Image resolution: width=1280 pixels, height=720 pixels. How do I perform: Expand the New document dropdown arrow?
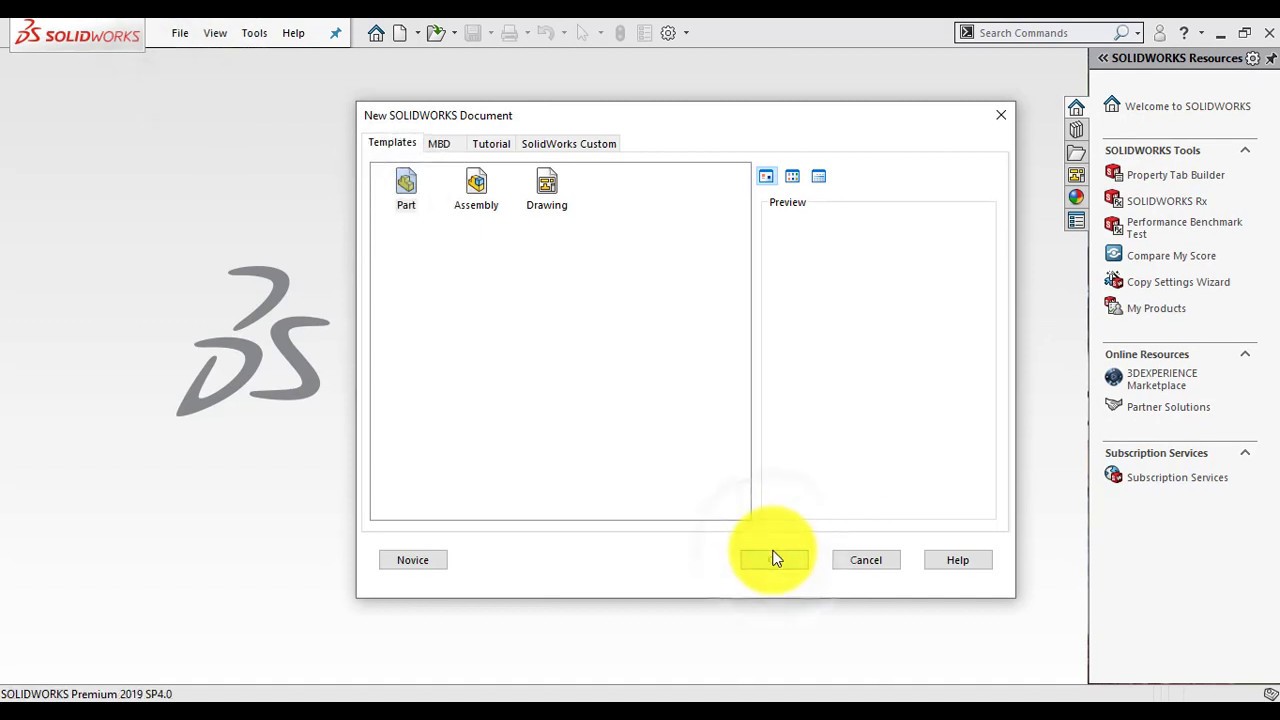pos(417,33)
